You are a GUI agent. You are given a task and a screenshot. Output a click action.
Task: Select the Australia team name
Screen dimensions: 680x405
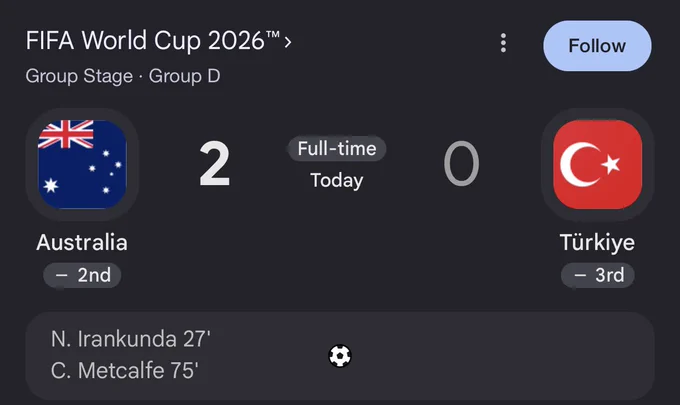pos(82,242)
